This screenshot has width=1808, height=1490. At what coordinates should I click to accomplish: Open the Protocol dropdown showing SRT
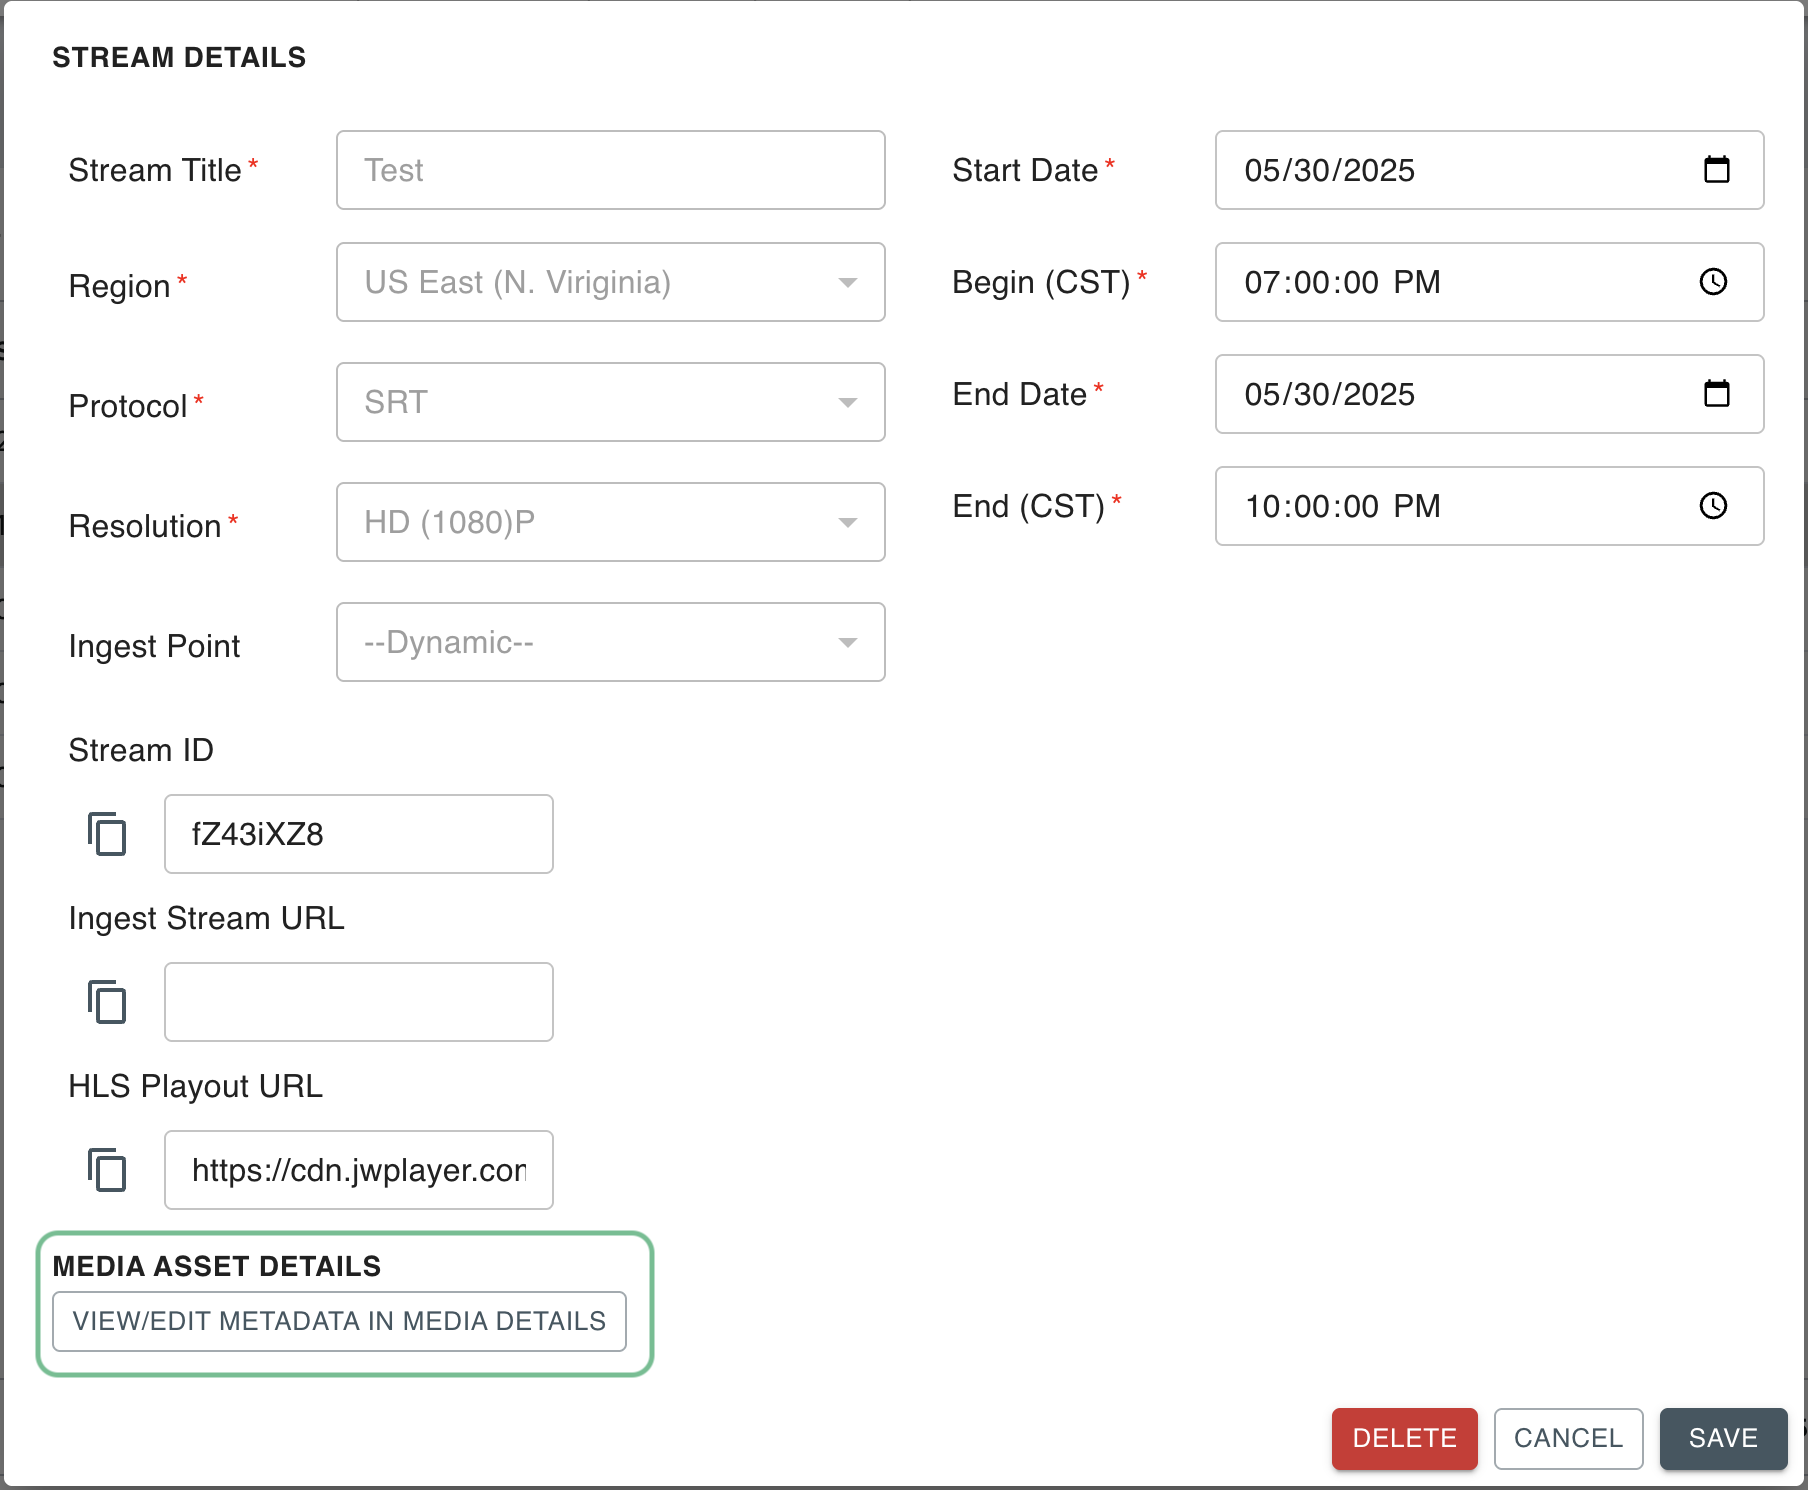tap(847, 403)
